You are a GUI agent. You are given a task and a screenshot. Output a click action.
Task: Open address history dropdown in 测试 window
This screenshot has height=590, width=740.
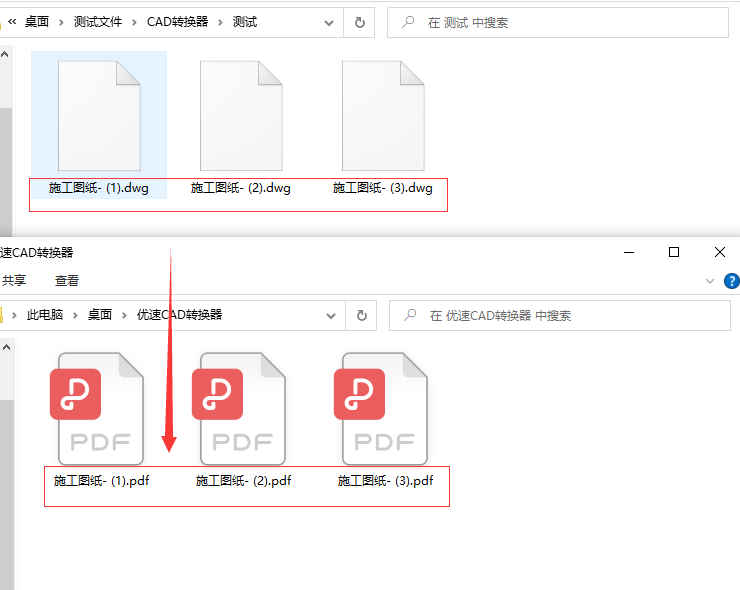click(x=329, y=23)
